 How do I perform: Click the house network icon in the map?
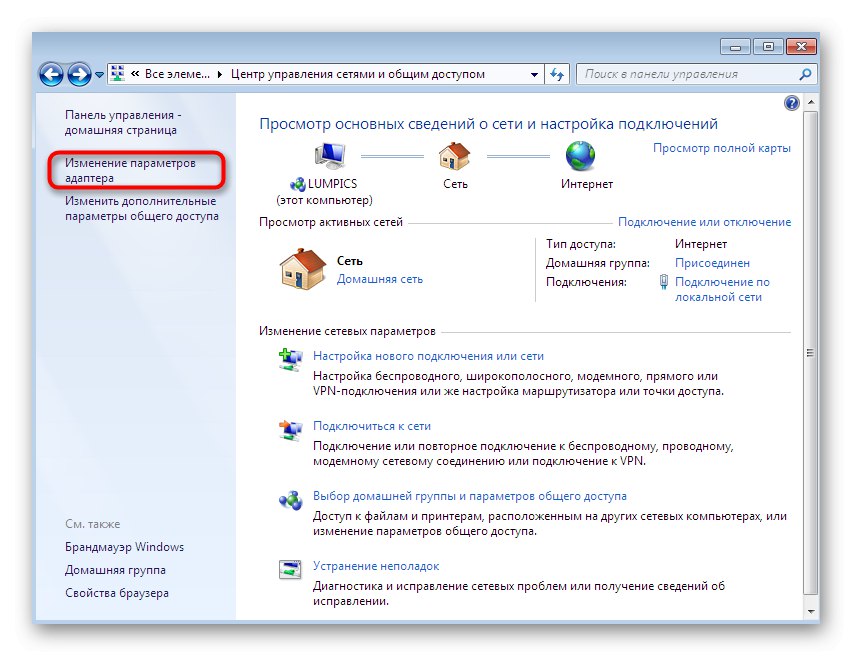(454, 155)
